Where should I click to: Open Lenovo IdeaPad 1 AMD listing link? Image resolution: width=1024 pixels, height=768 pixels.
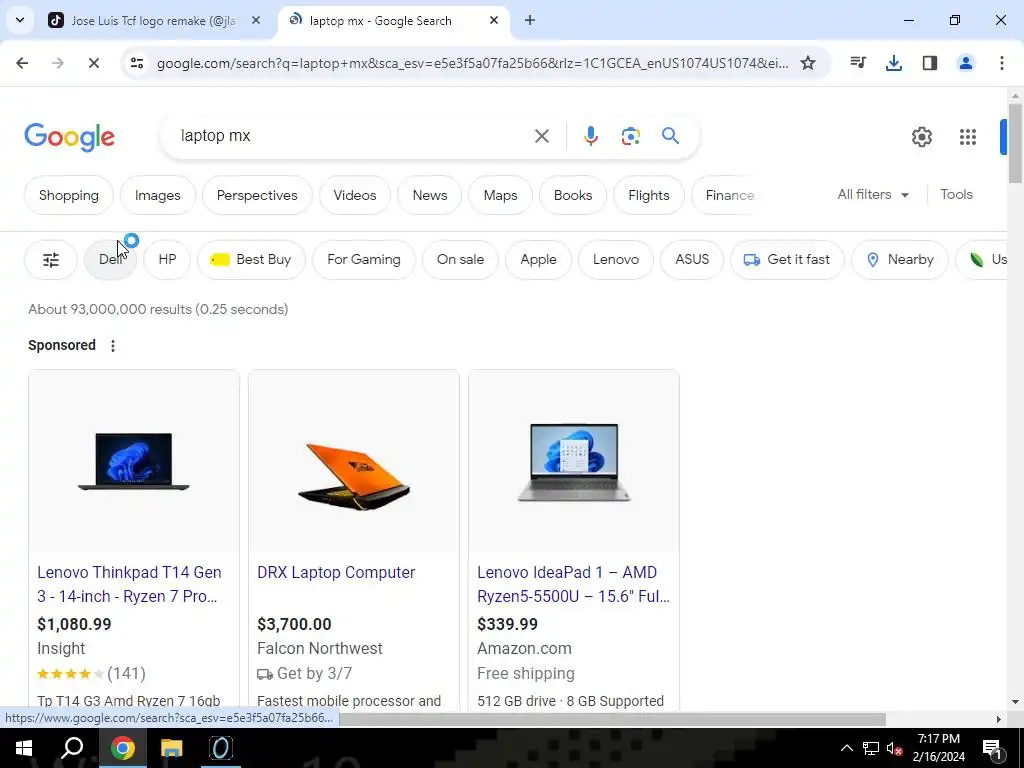pyautogui.click(x=573, y=584)
